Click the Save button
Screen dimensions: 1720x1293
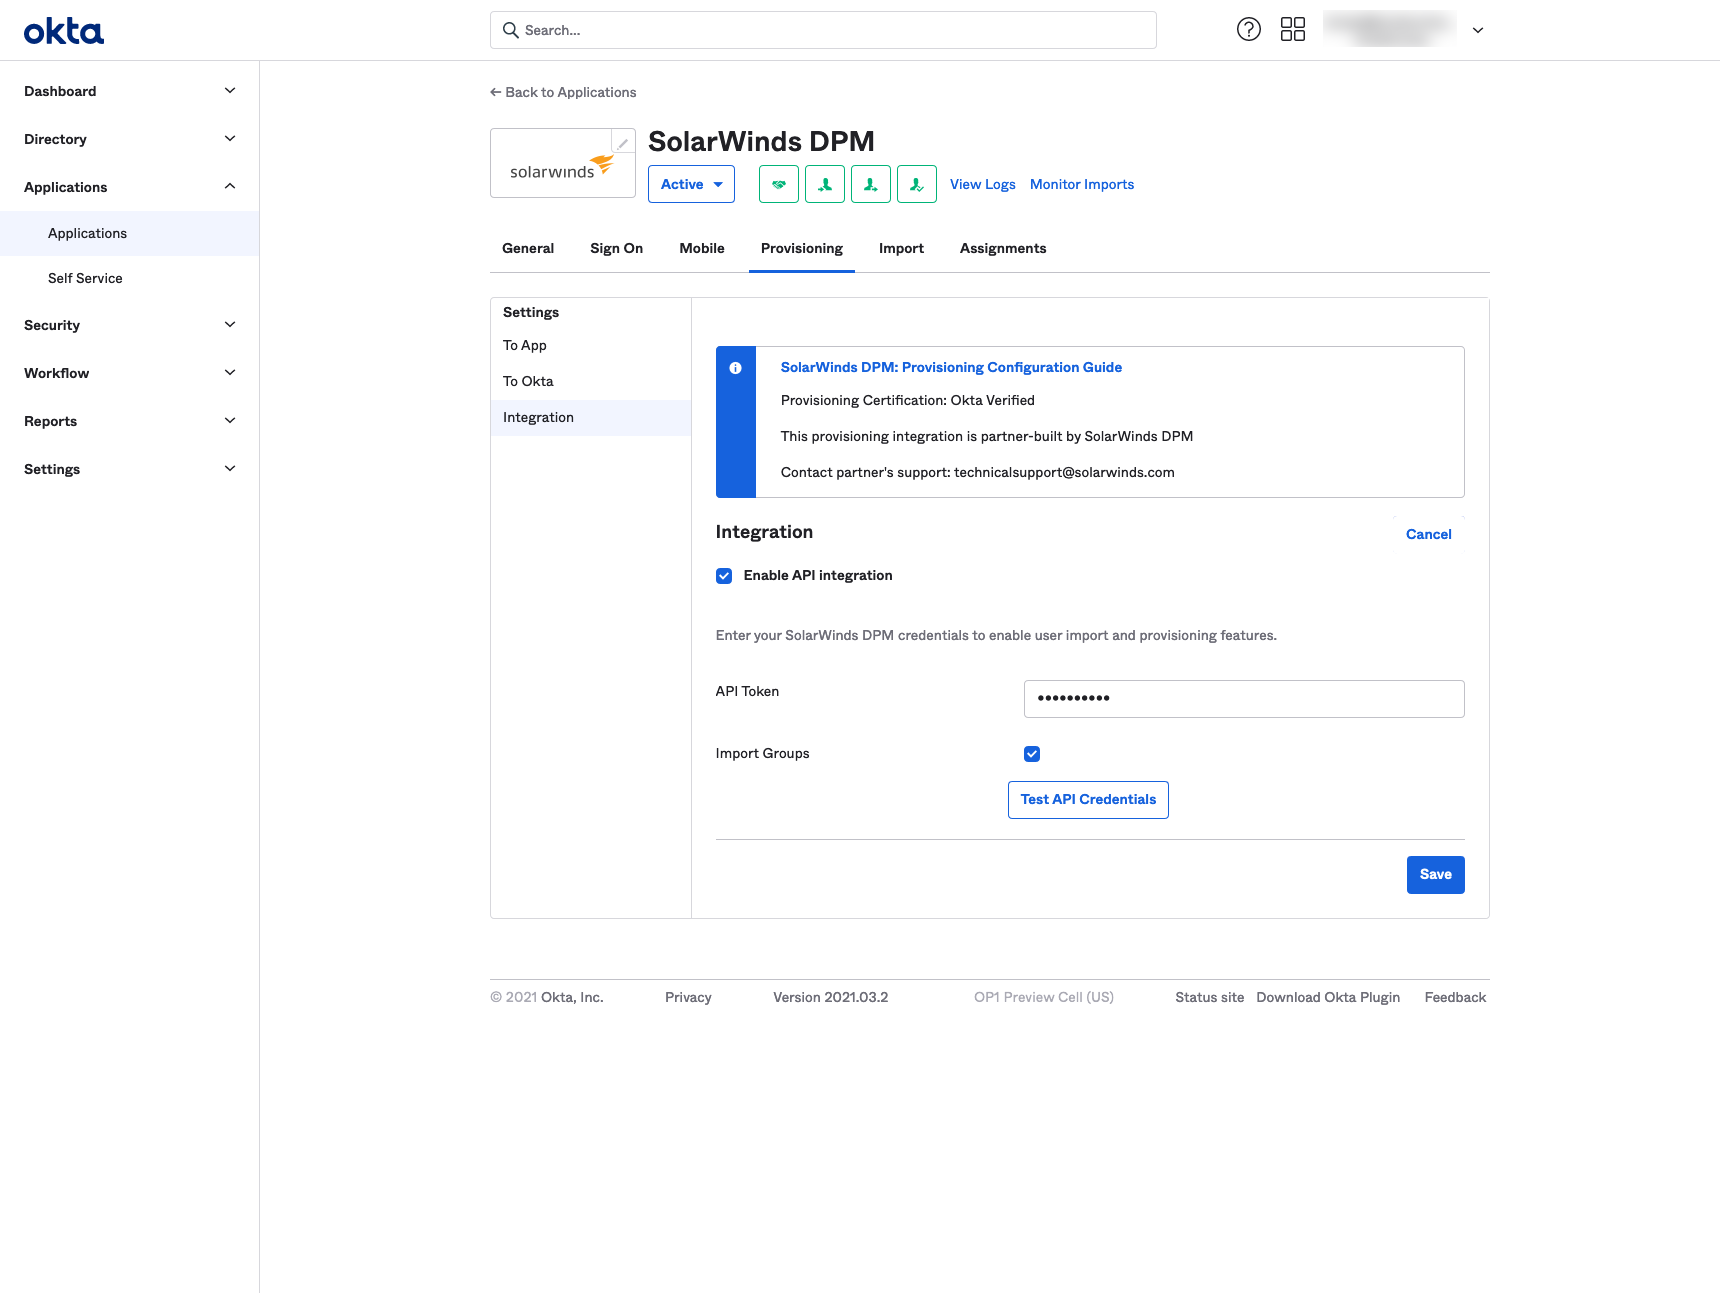click(1435, 874)
